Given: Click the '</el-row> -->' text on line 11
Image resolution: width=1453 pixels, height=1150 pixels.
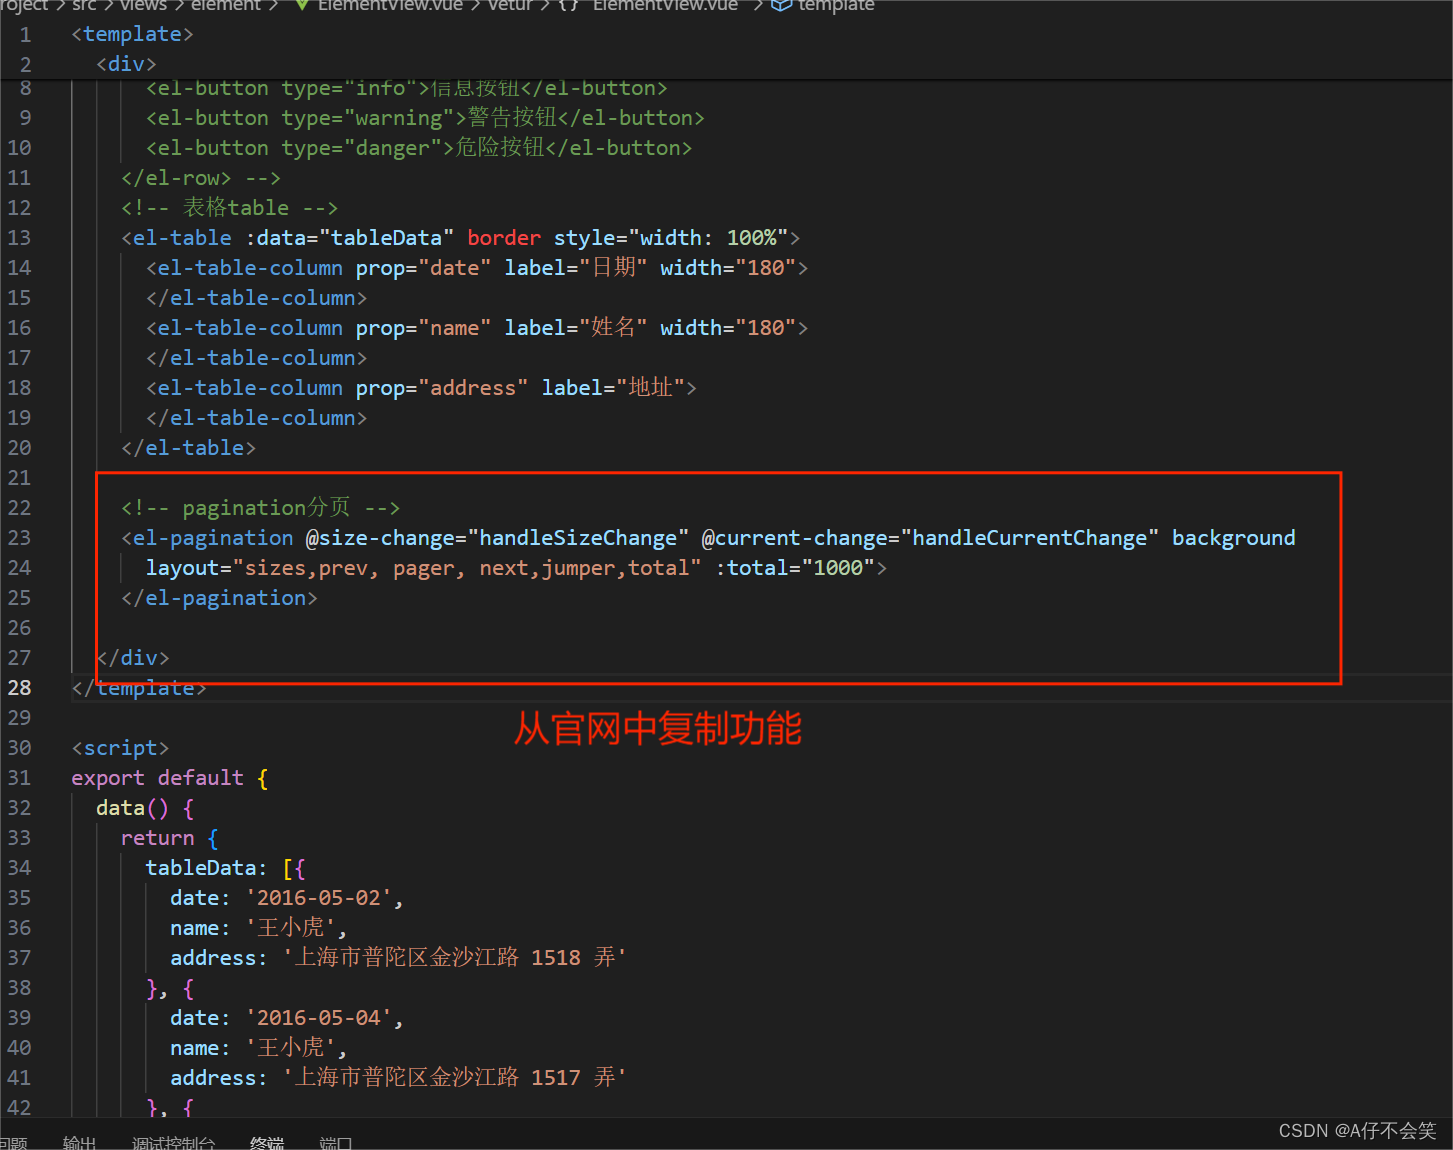Looking at the screenshot, I should 200,178.
